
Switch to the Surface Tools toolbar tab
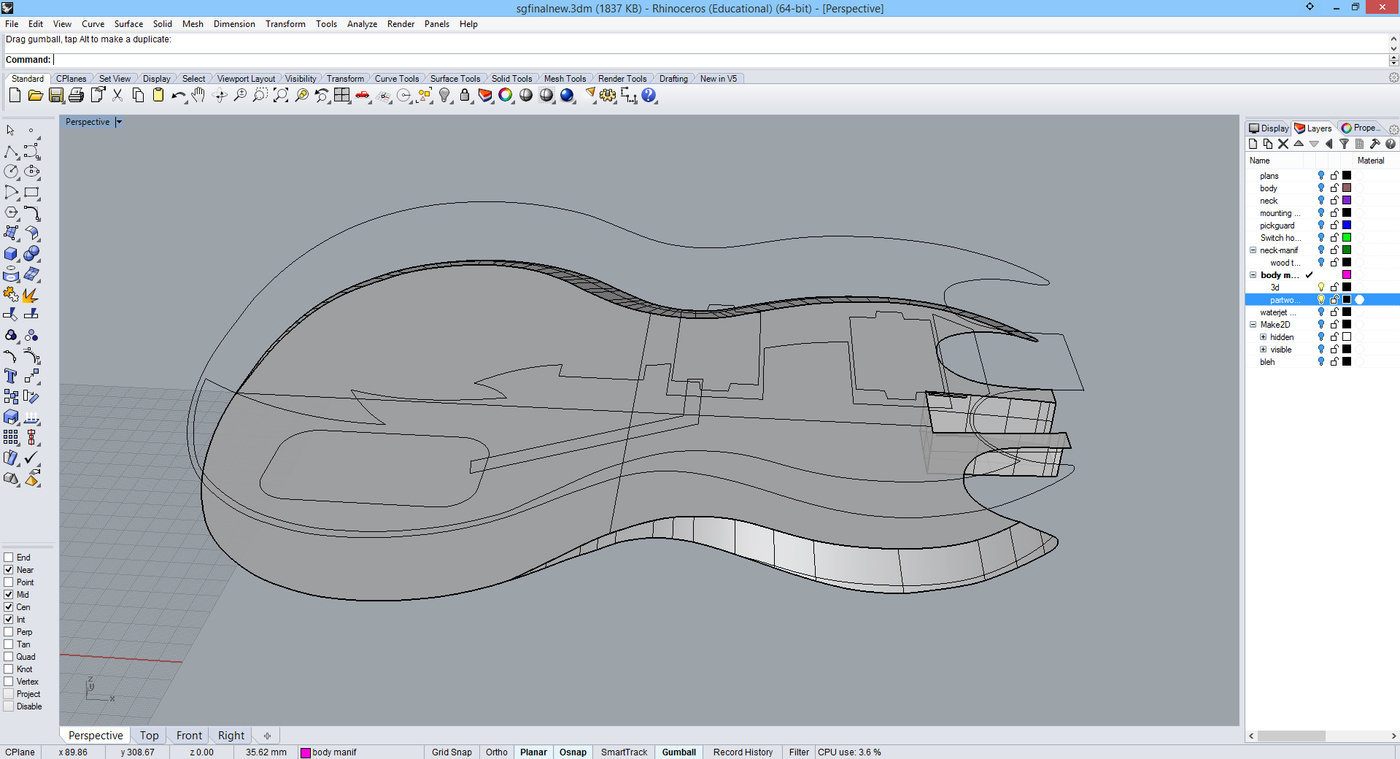coord(456,78)
